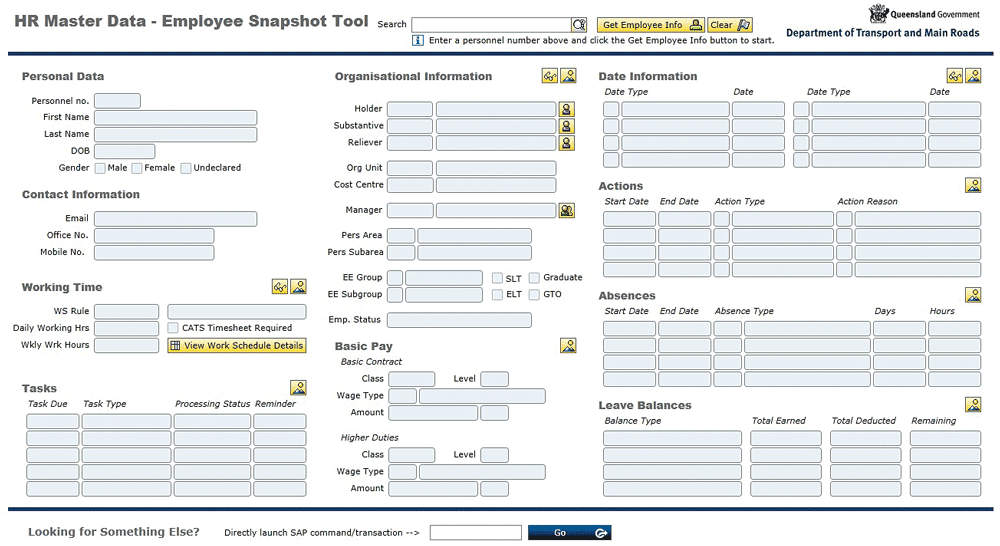Click the Mobile No. field

click(x=154, y=253)
